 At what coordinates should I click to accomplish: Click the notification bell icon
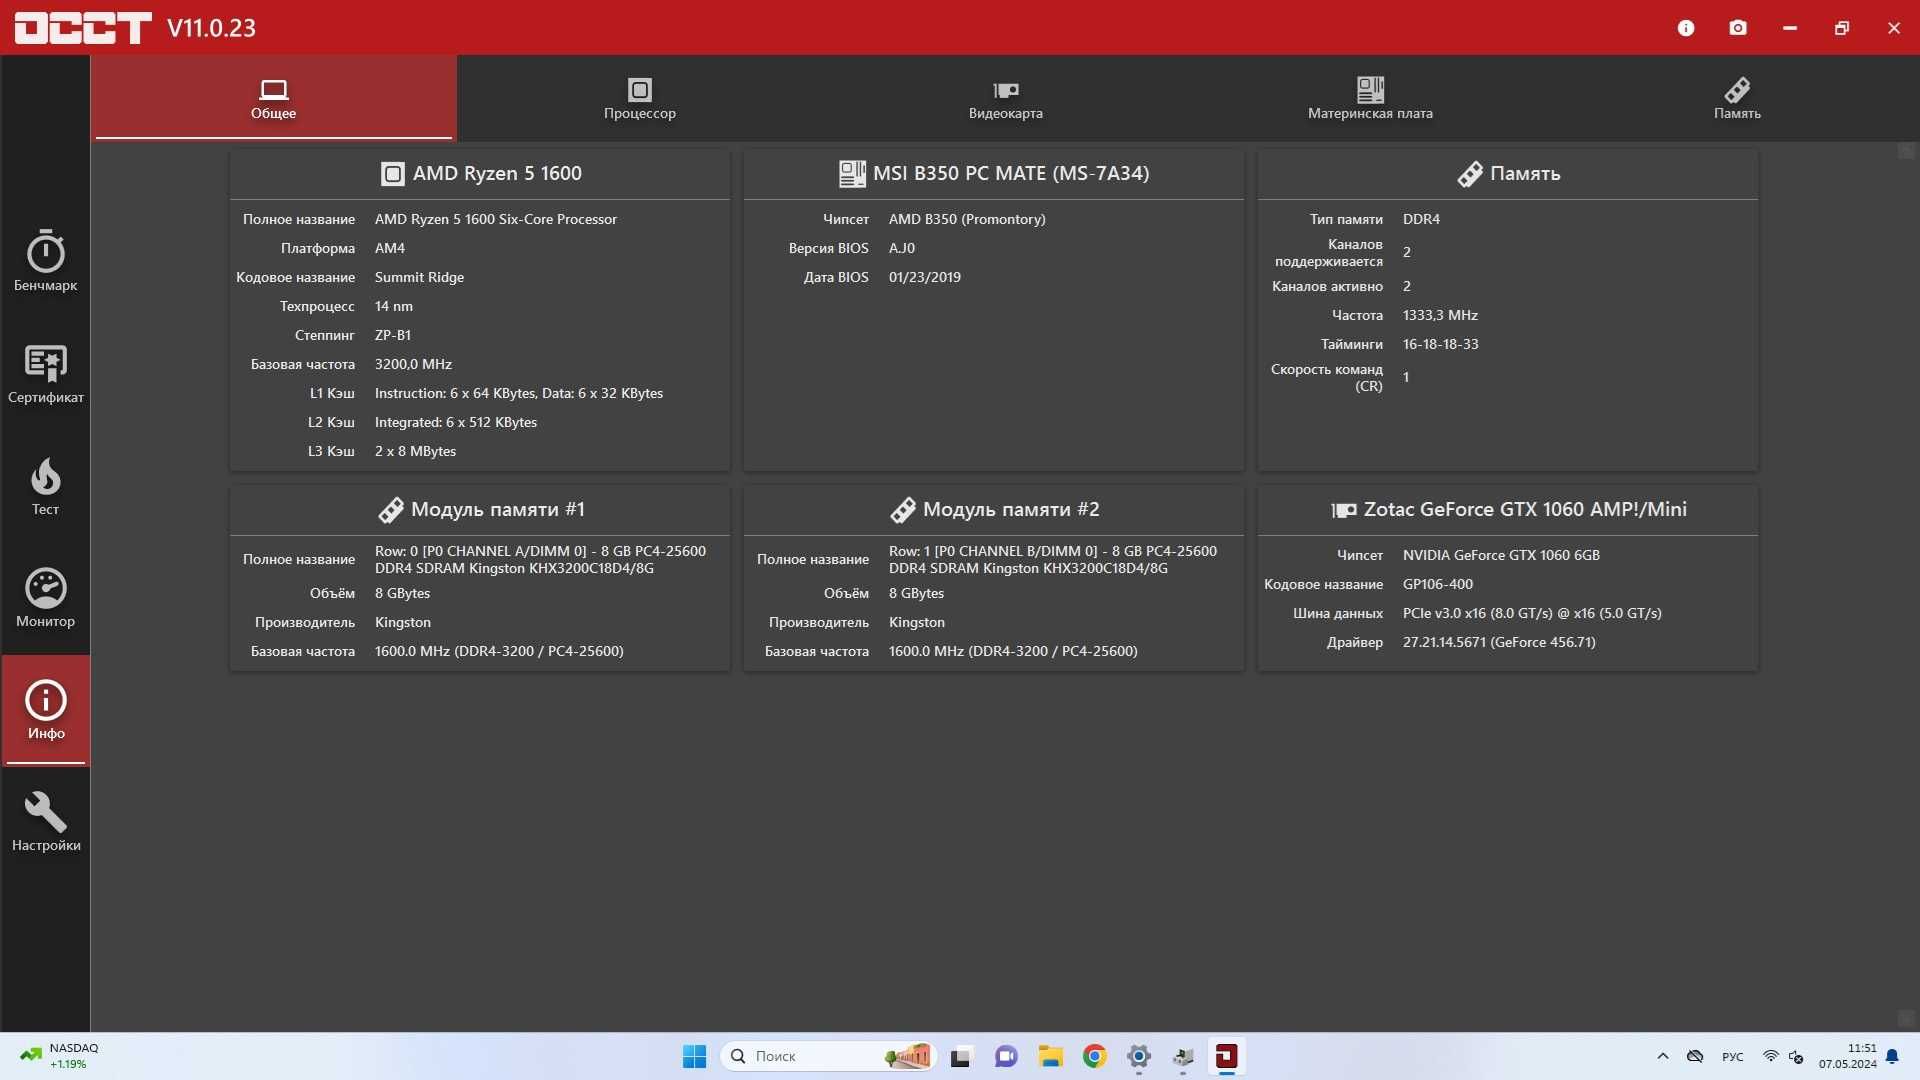point(1892,1056)
